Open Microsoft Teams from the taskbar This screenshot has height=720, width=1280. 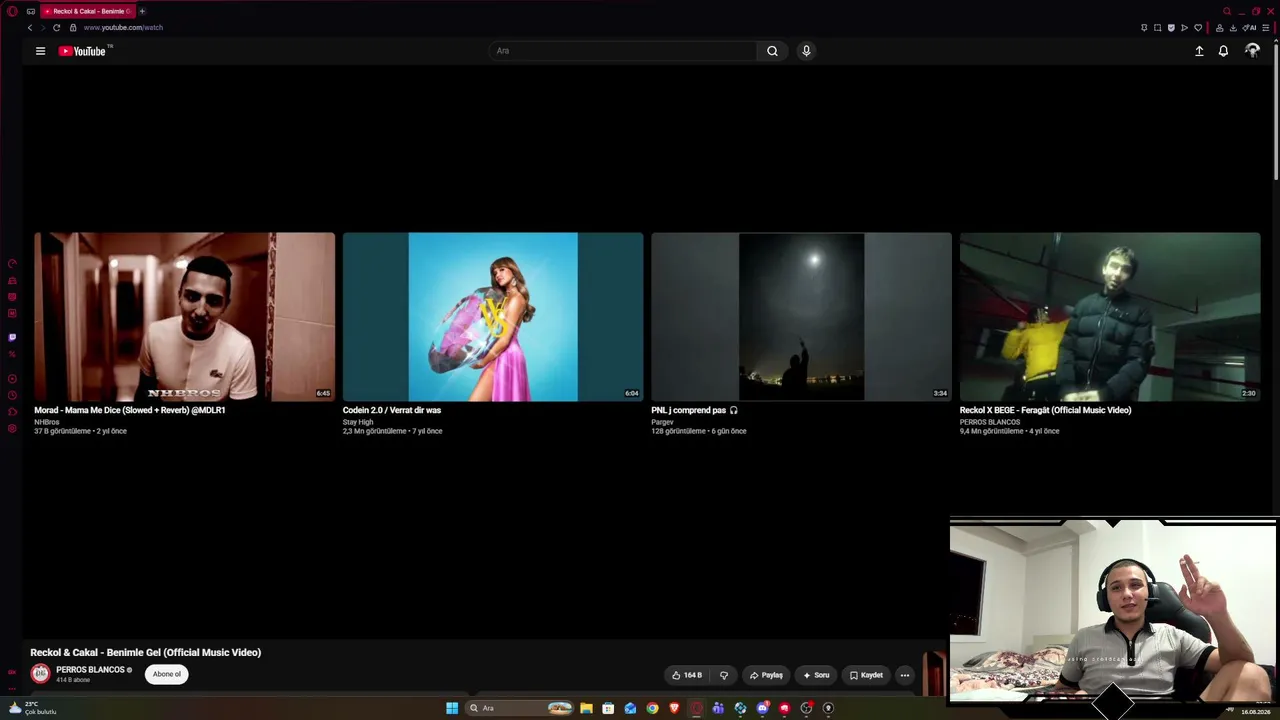(718, 708)
